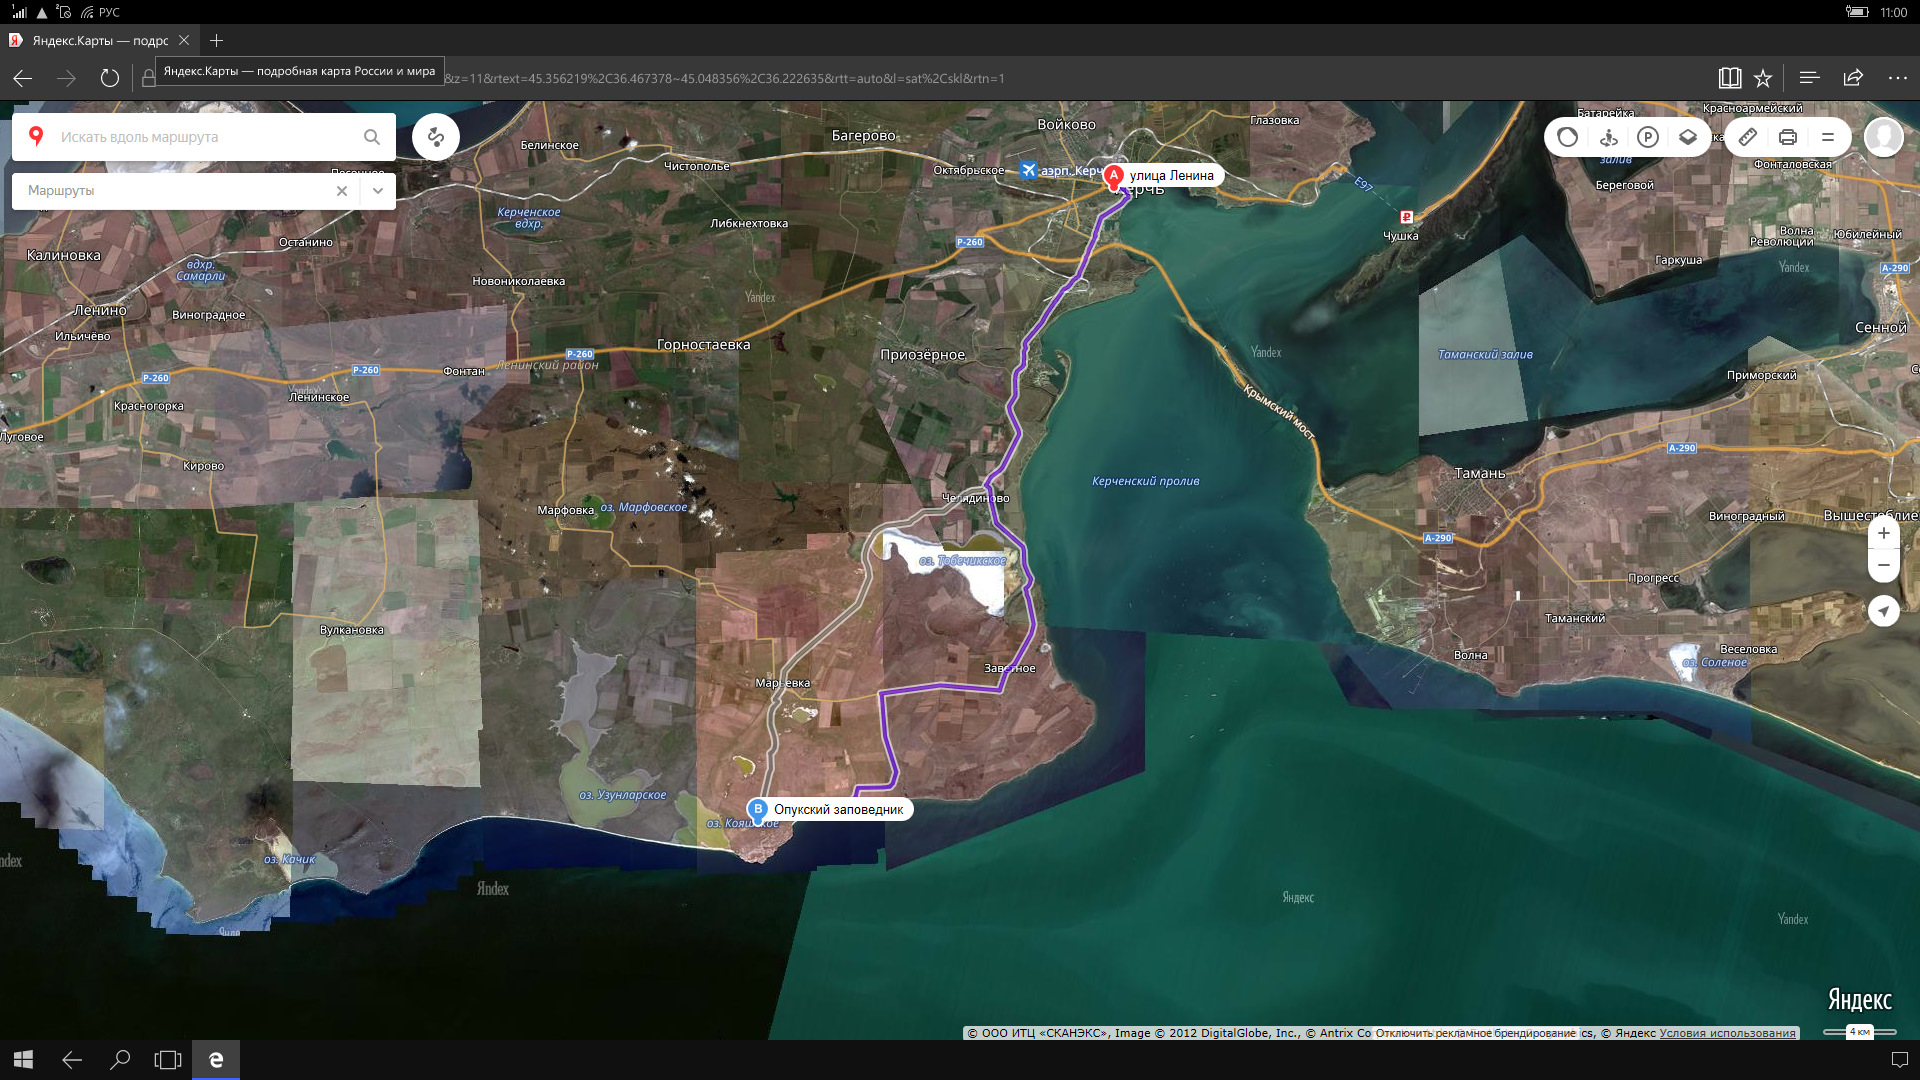Close the Routes panel
This screenshot has height=1080, width=1920.
tap(342, 191)
